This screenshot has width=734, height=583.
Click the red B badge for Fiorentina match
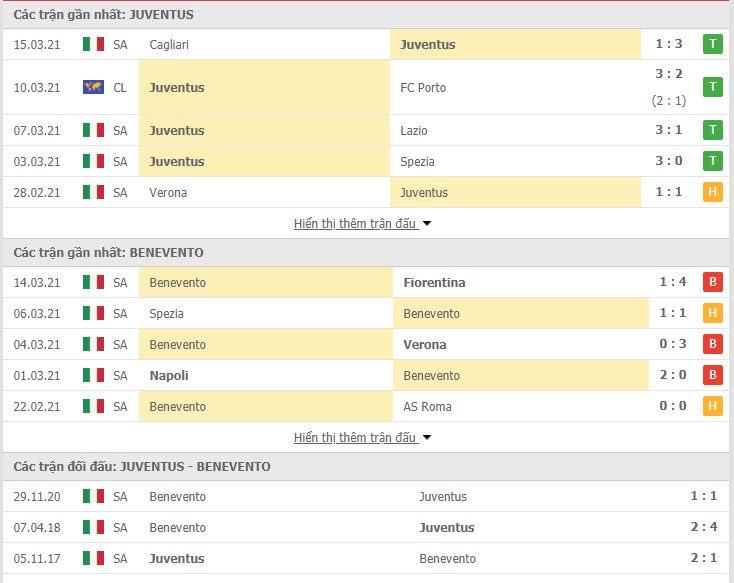[x=712, y=282]
